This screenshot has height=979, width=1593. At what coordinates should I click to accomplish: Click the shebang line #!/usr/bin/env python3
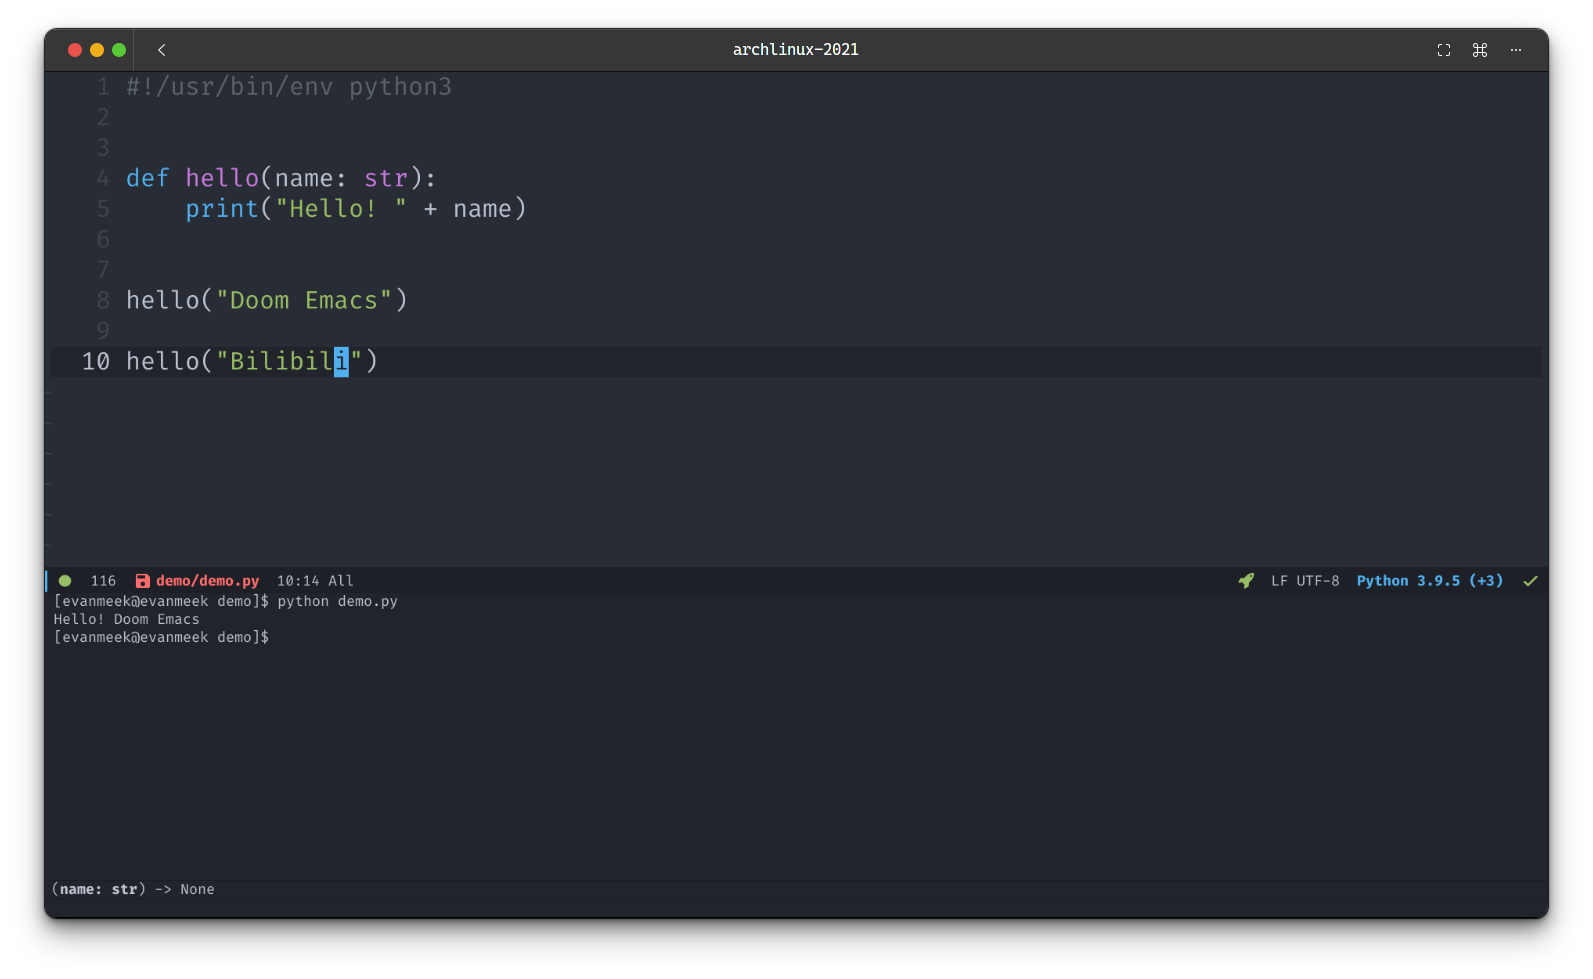click(289, 87)
